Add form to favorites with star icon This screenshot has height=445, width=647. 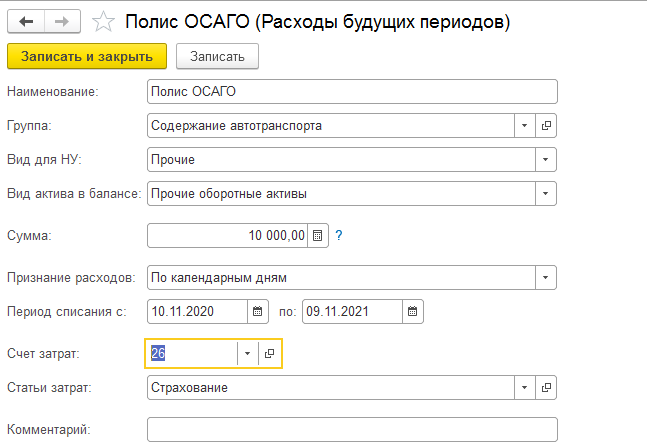tap(103, 21)
